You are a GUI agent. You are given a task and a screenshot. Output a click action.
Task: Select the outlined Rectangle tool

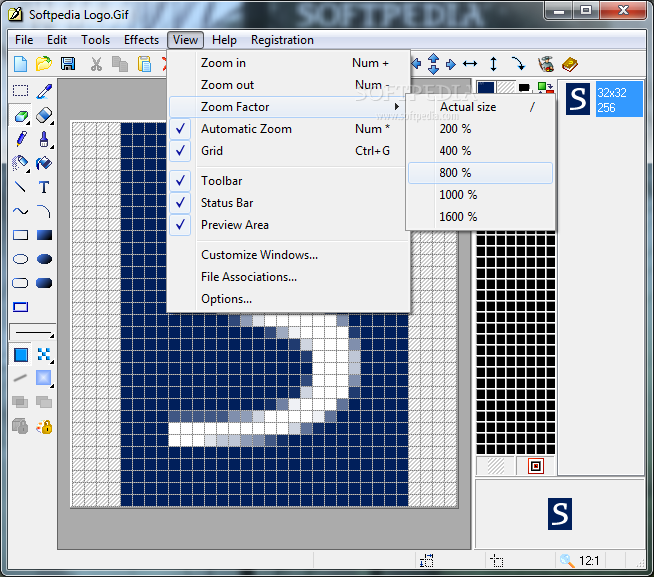click(x=20, y=235)
